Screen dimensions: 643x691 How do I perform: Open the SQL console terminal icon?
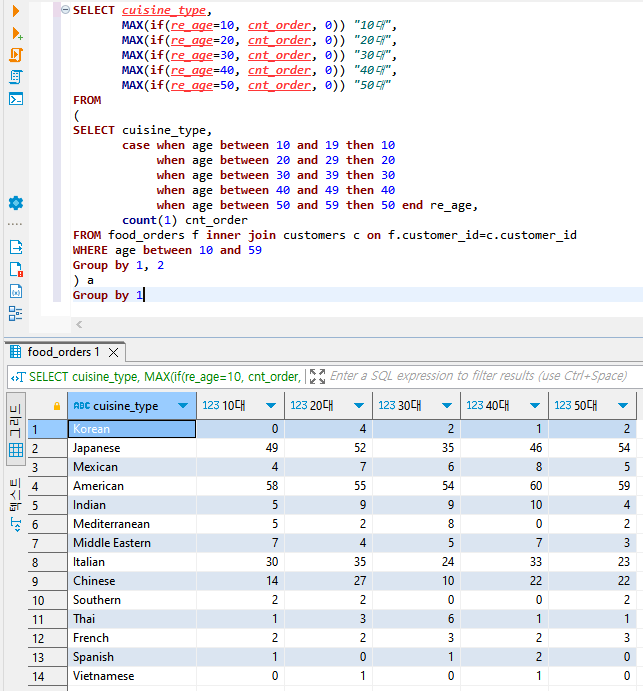click(x=16, y=99)
